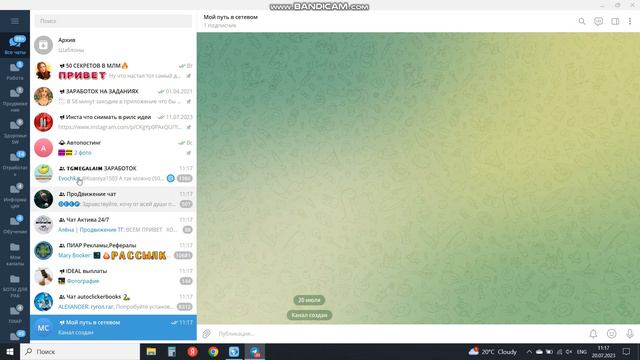Open the Обучение folder
This screenshot has width=640, height=360.
tap(15, 224)
